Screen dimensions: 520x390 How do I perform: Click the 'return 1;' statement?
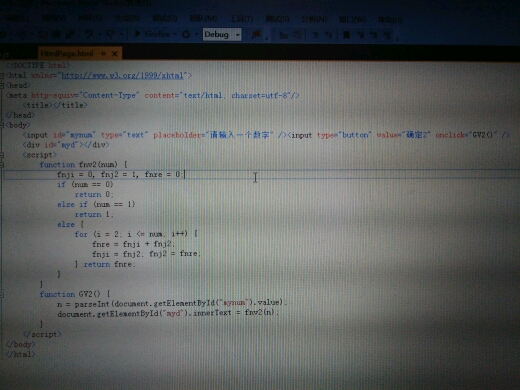(94, 214)
